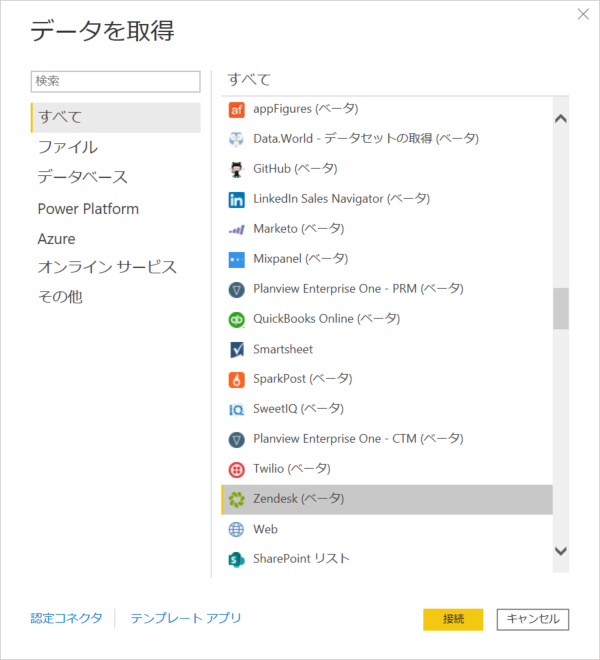This screenshot has height=660, width=600.
Task: Select the Marketo (ベータ) text
Action: (299, 229)
